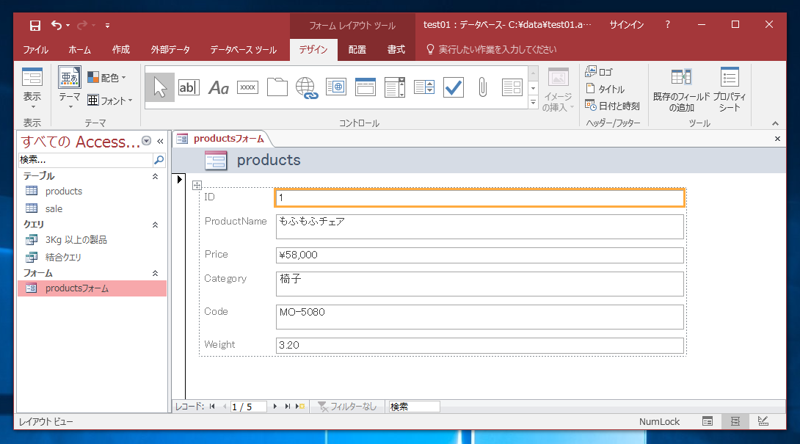Collapse the クエリ group
The height and width of the screenshot is (444, 800).
(x=155, y=225)
